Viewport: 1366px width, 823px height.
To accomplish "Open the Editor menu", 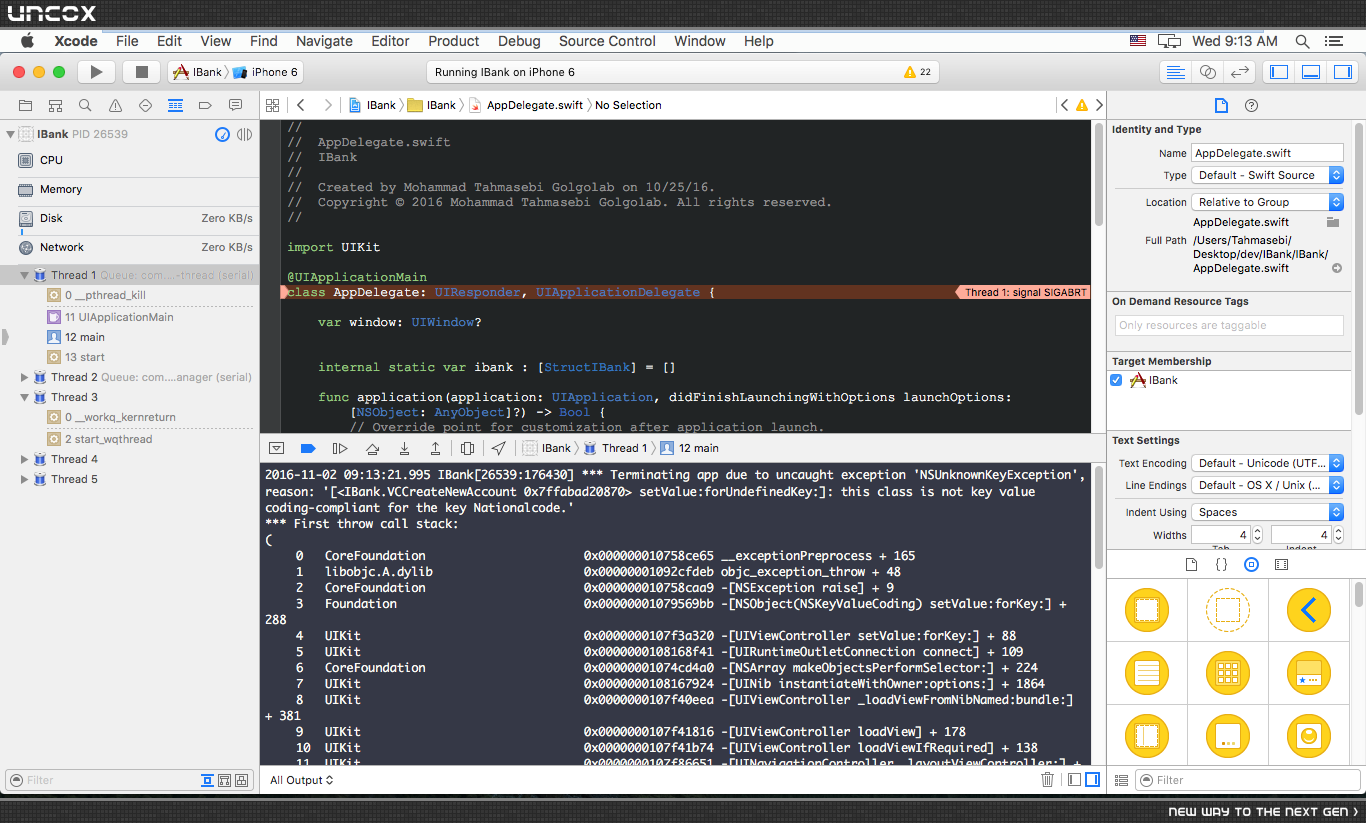I will coord(390,41).
